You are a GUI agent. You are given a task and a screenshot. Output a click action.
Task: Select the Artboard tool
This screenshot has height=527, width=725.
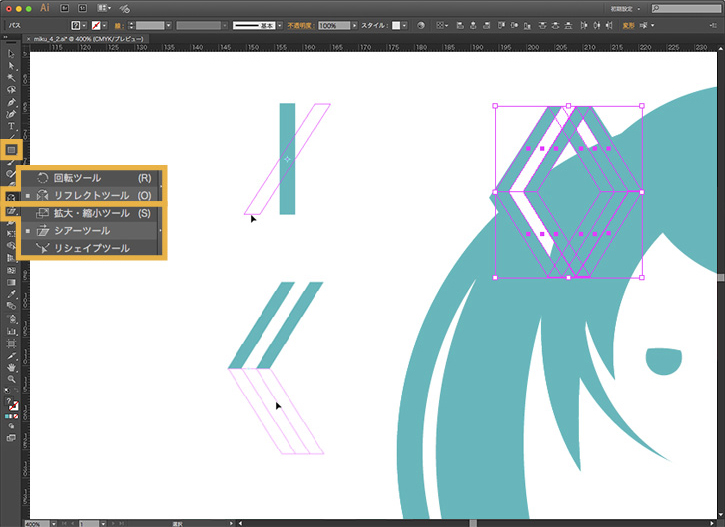pos(11,343)
